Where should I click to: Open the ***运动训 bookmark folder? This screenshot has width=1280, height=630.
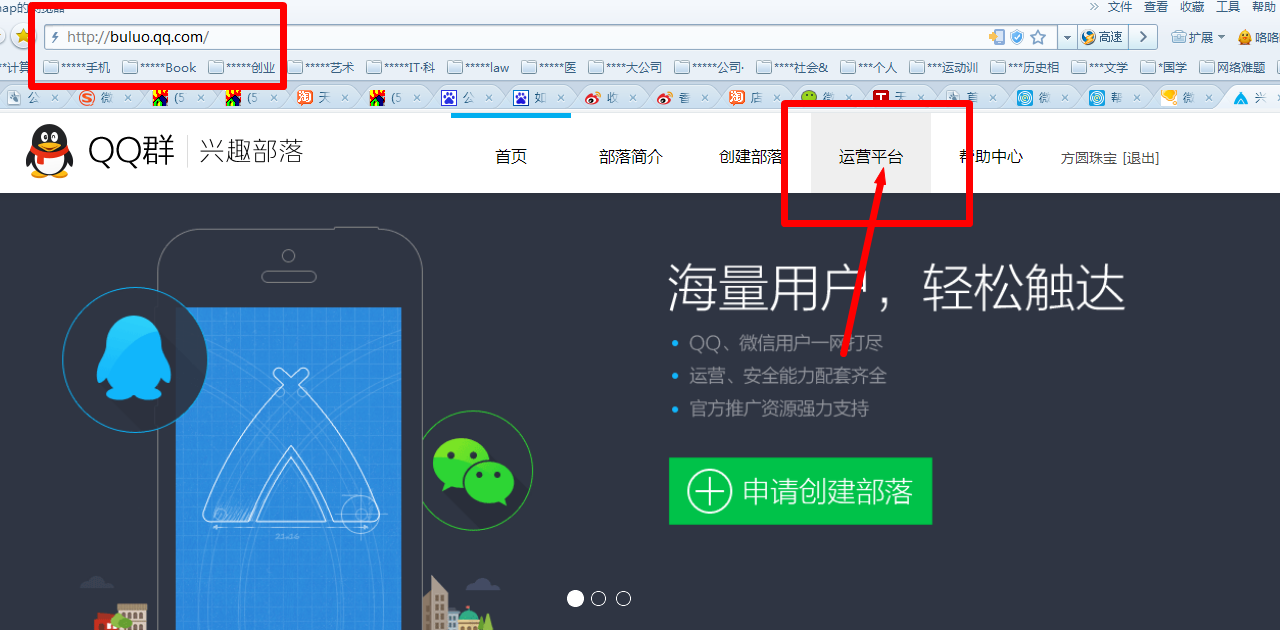(943, 67)
